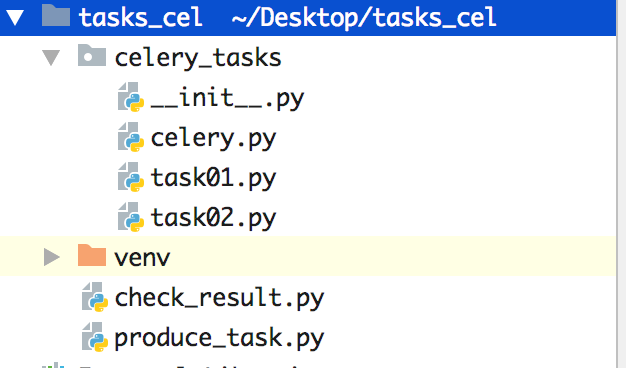The height and width of the screenshot is (368, 626).
Task: Collapse the celery_tasks package arrow
Action: point(51,58)
